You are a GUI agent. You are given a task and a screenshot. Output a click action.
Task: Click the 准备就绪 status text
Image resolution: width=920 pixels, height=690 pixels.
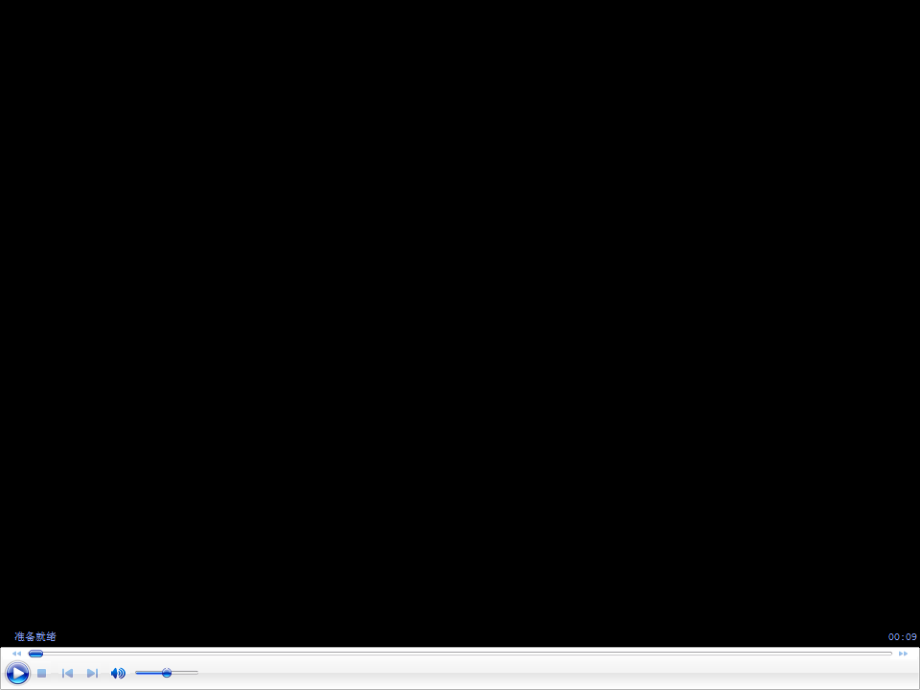point(35,637)
